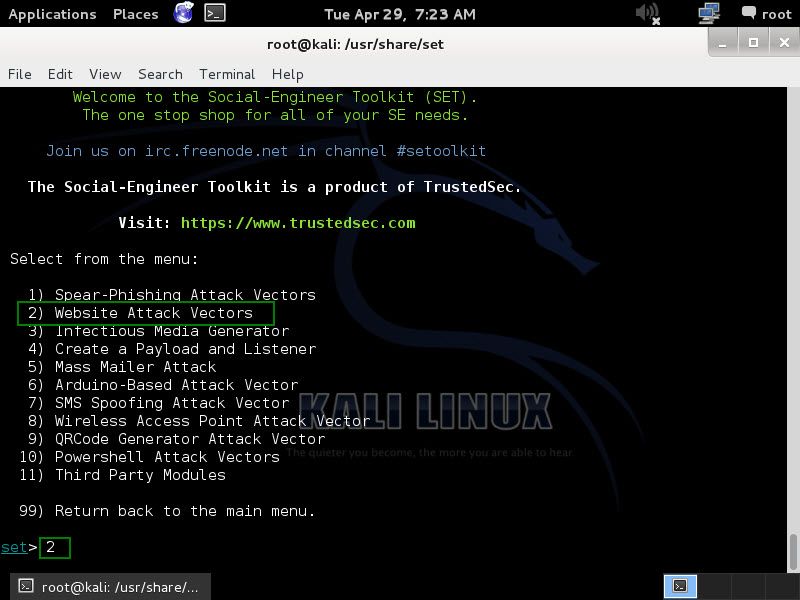Click the window title root@kali: /usr/share/set
Screen dimensions: 800x600
[355, 44]
